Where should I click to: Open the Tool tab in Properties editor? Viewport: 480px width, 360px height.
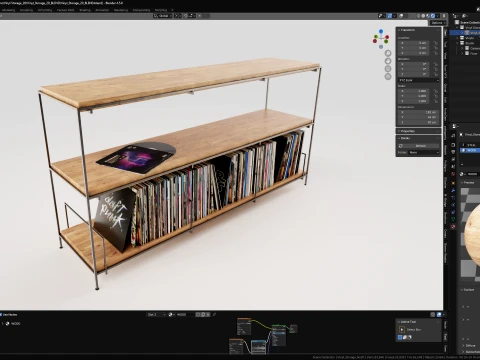[453, 135]
